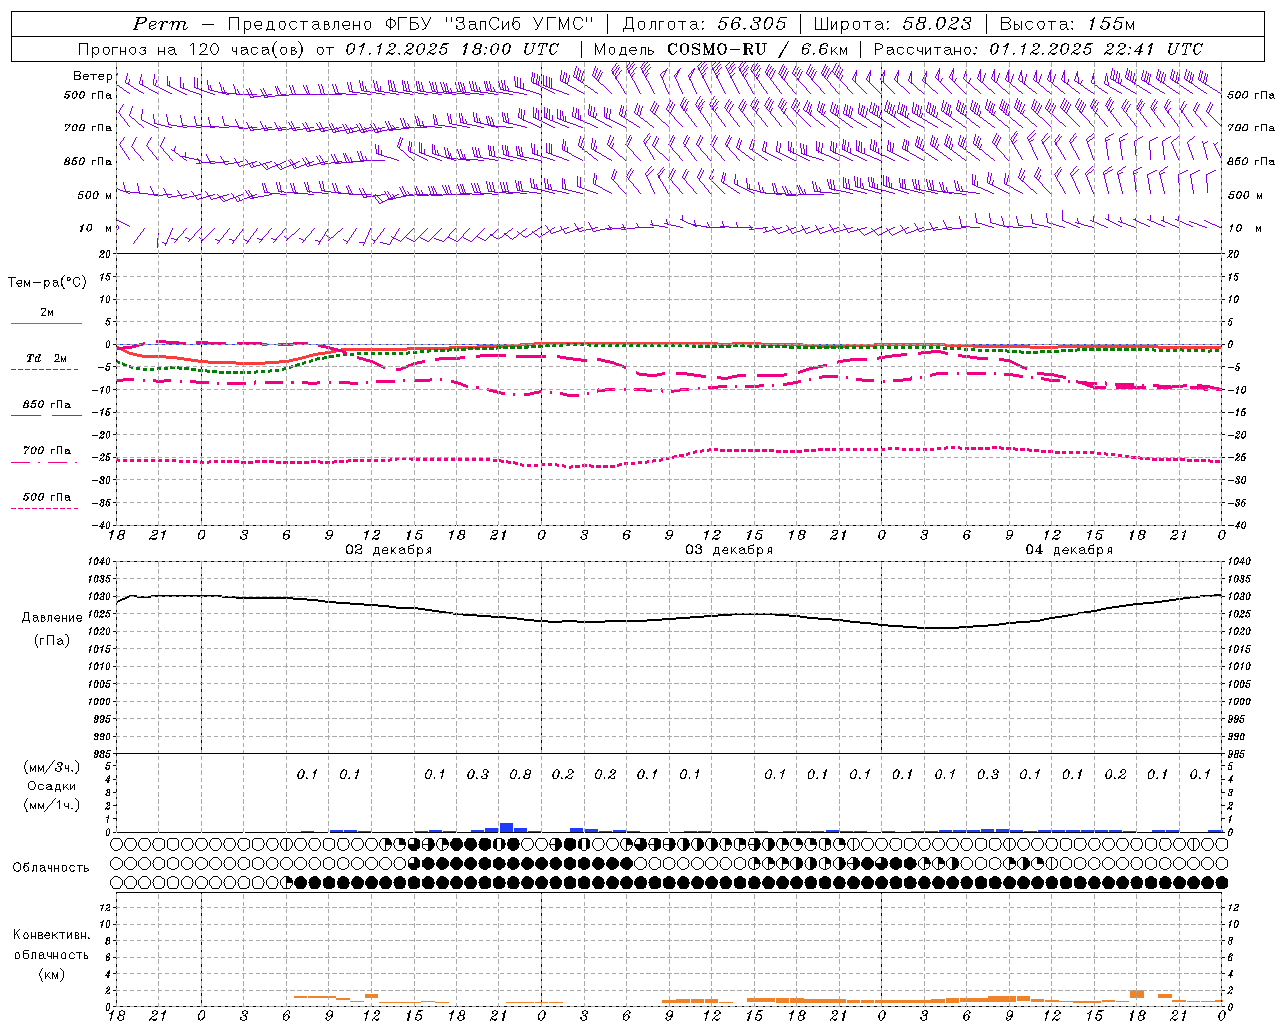Select the '10 м' wind level label on left
Image resolution: width=1280 pixels, height=1024 pixels.
[x=95, y=228]
